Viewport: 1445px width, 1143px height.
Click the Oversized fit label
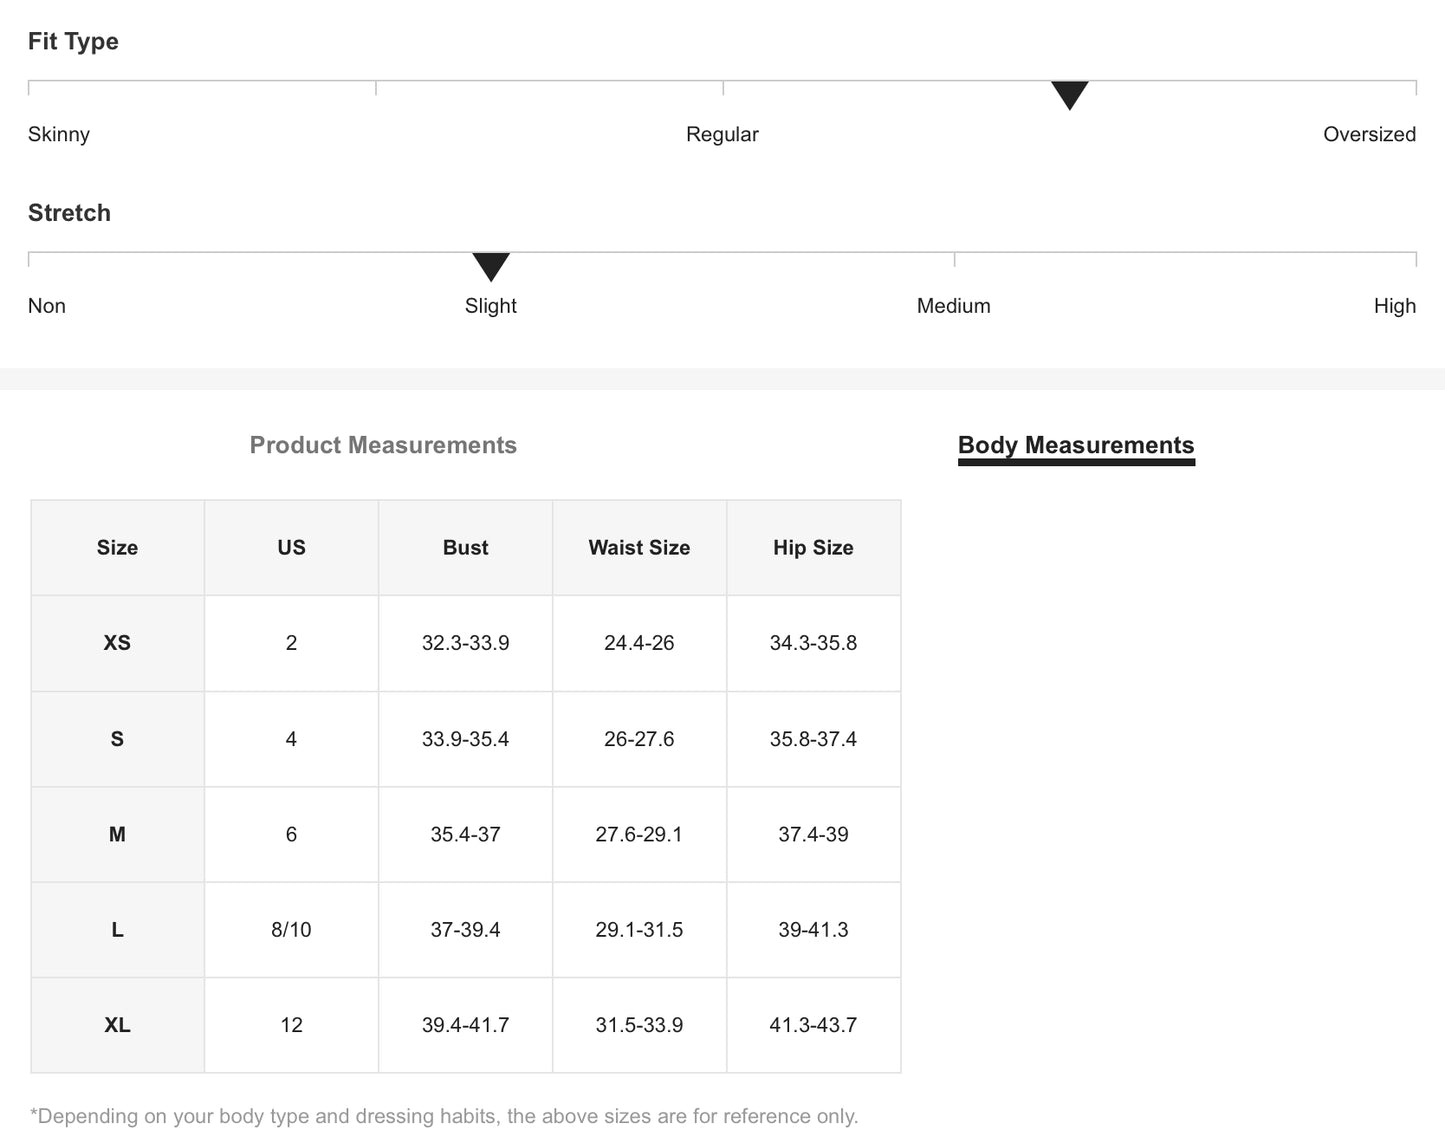(1369, 134)
